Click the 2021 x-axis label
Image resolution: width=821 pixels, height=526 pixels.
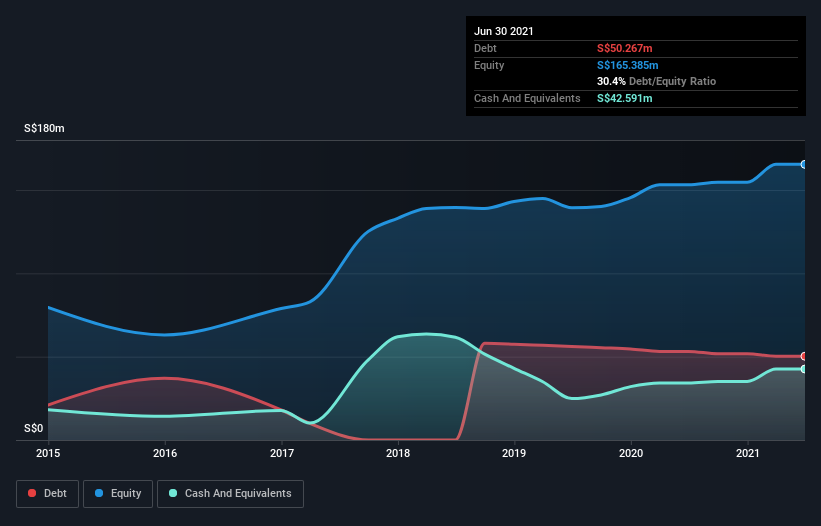point(748,453)
